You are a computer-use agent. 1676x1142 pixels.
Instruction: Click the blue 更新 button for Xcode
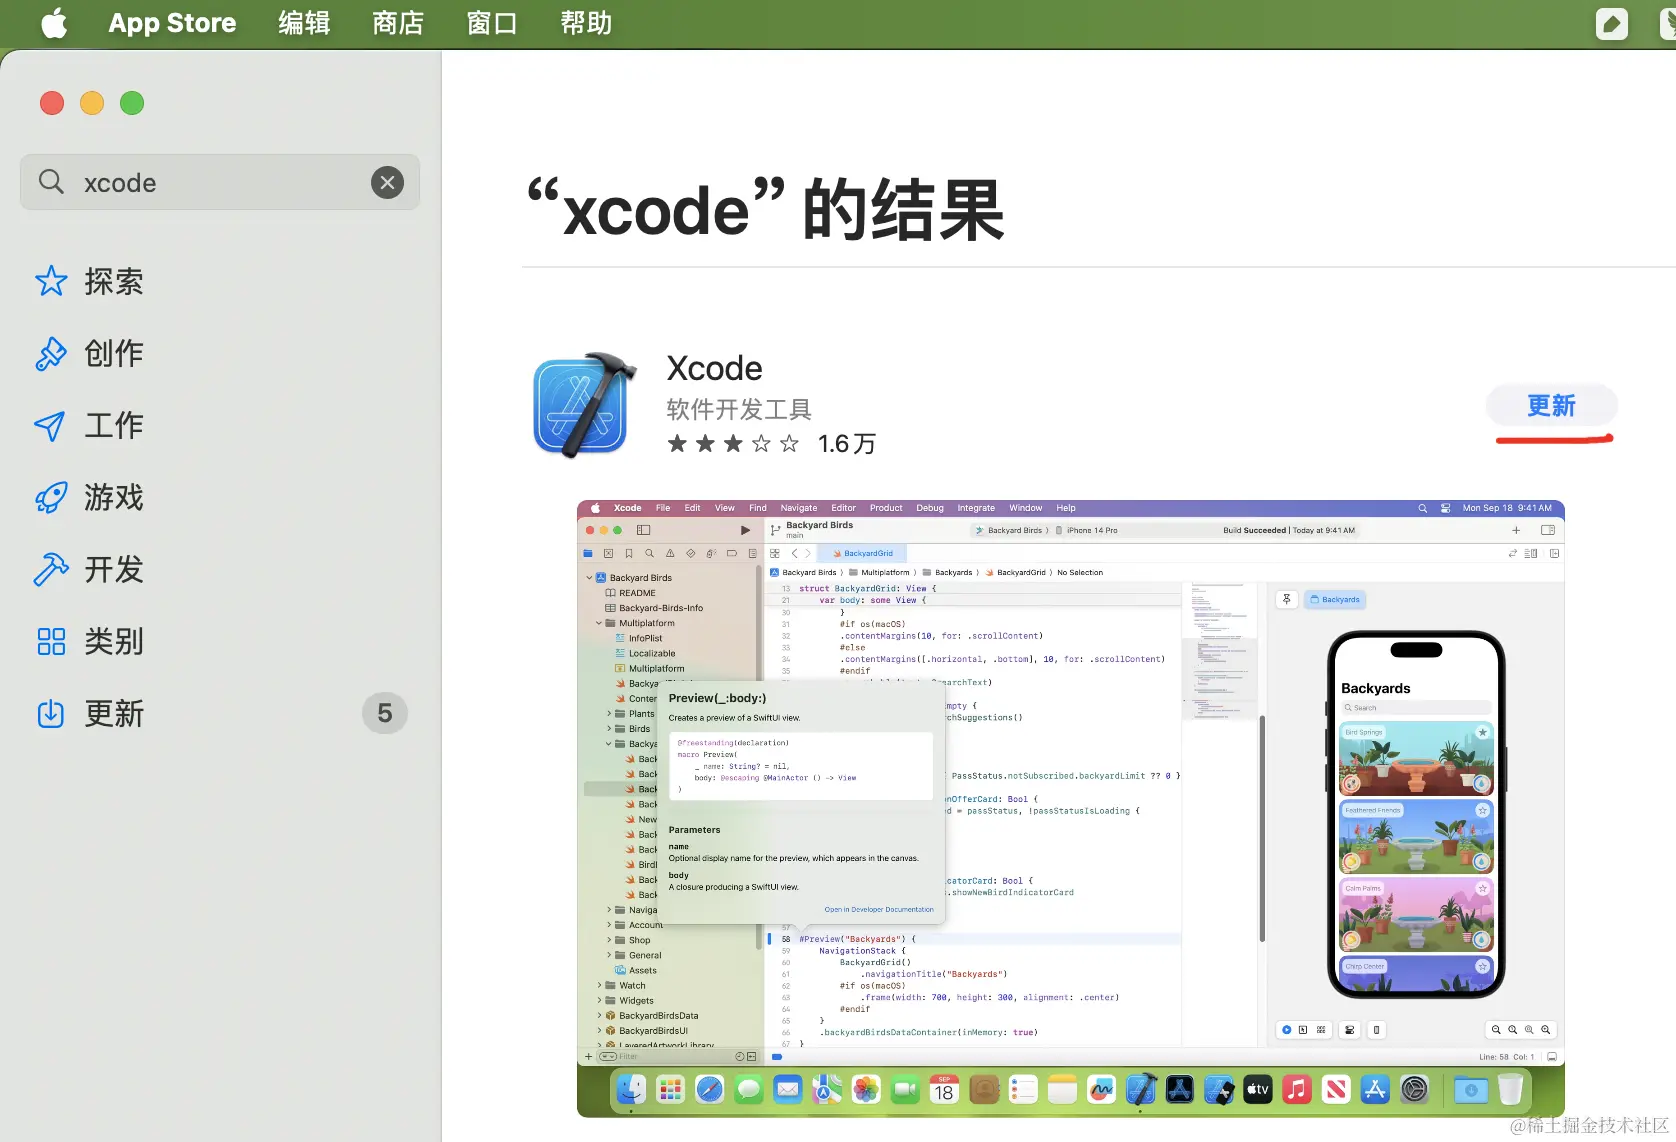coord(1551,405)
